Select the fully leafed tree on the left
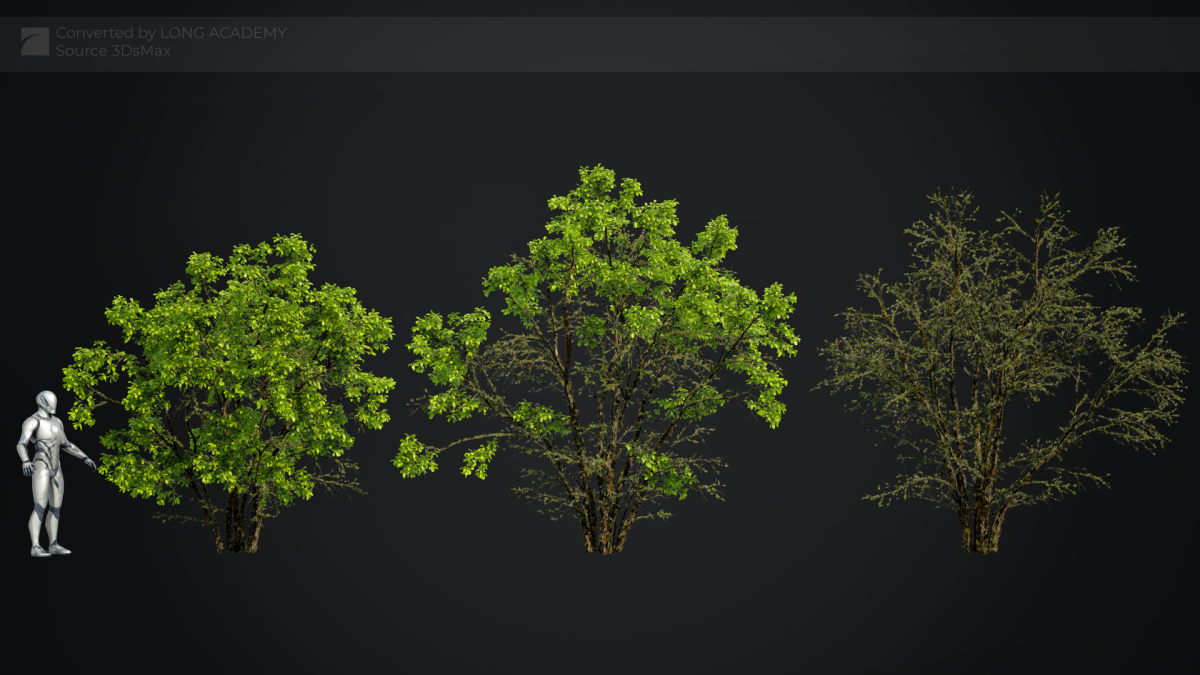Viewport: 1200px width, 675px height. [235, 380]
